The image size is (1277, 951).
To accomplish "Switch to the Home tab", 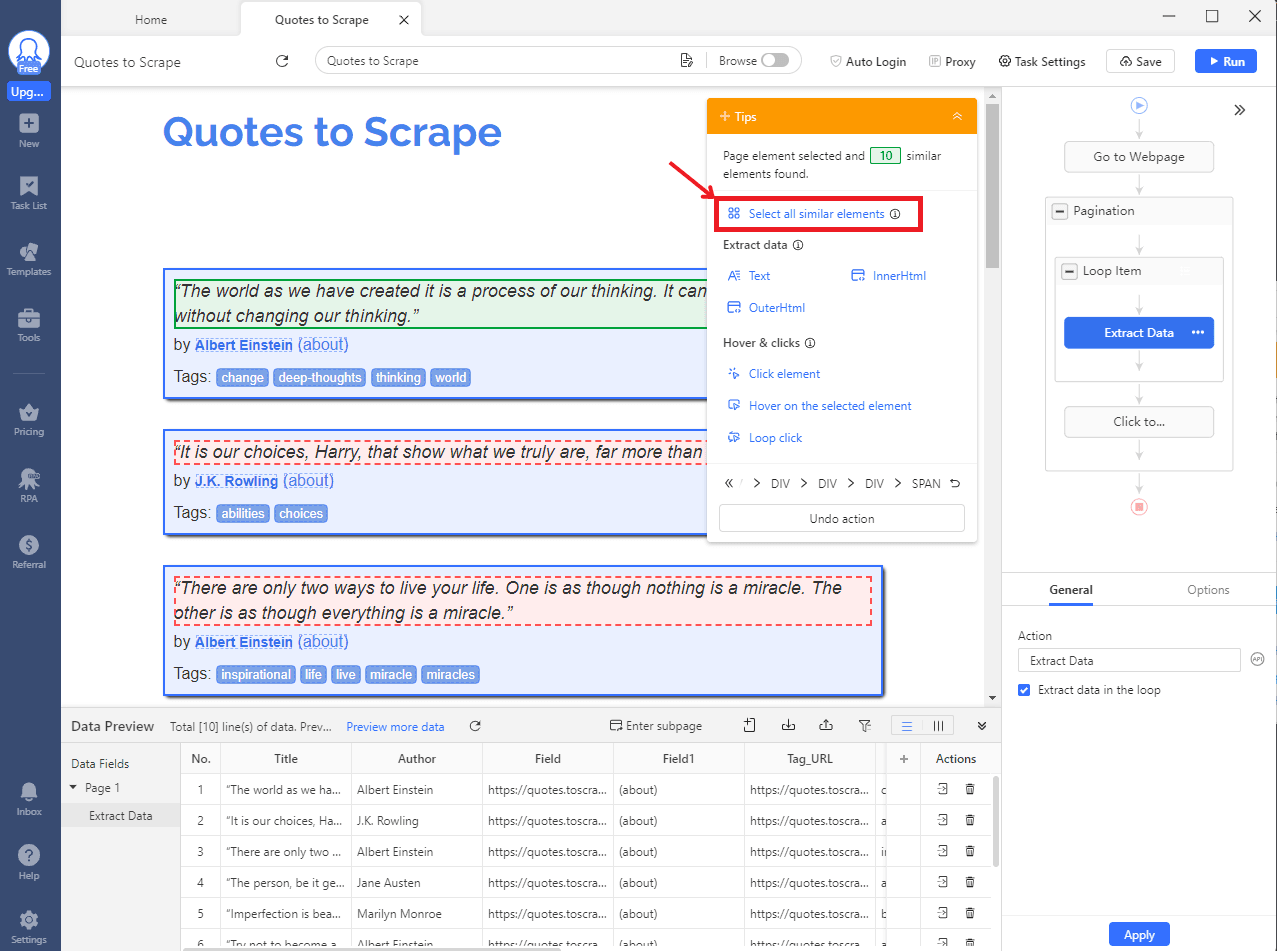I will [x=151, y=20].
